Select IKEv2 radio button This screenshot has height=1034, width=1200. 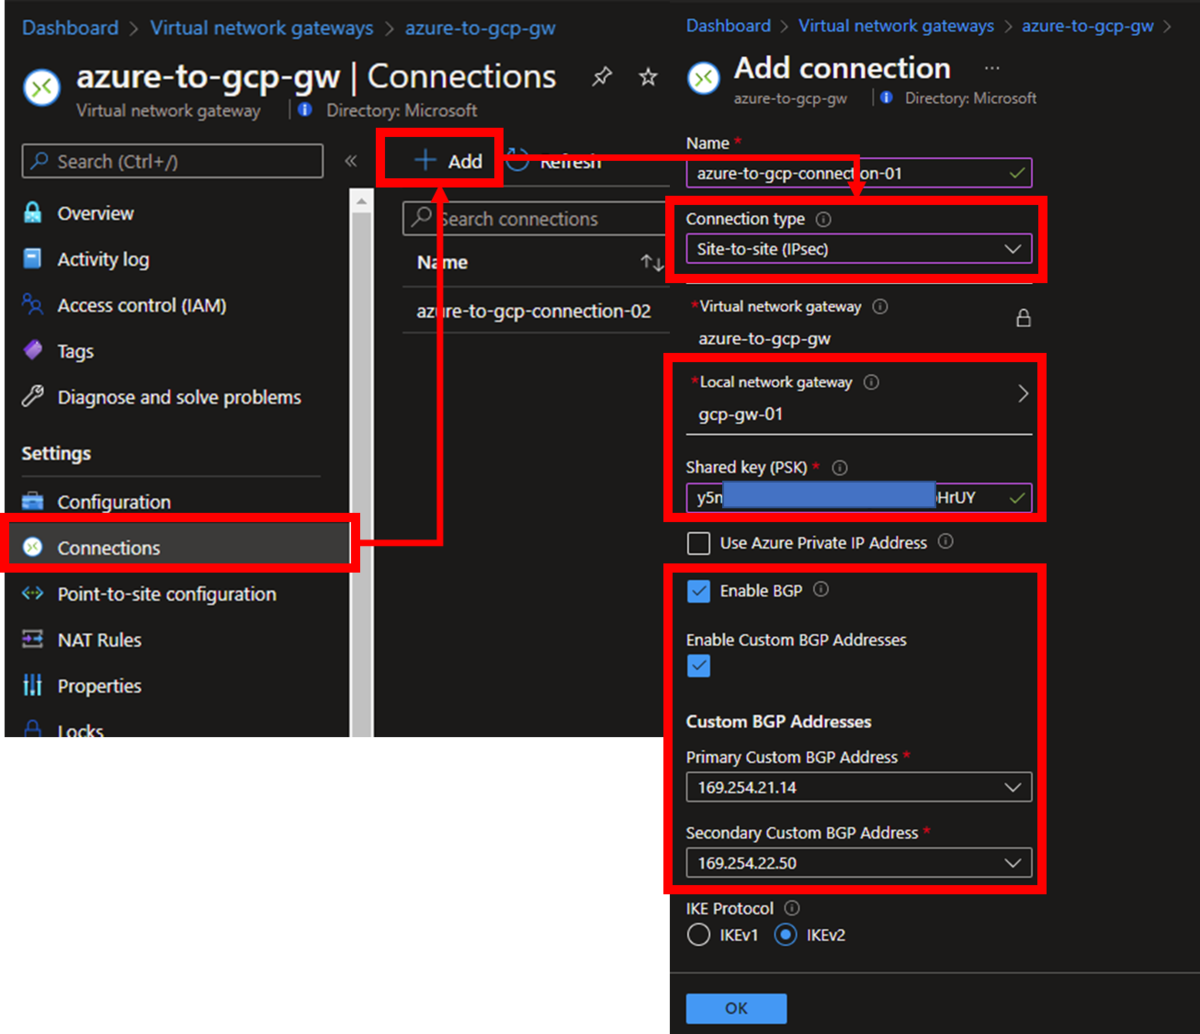(785, 936)
